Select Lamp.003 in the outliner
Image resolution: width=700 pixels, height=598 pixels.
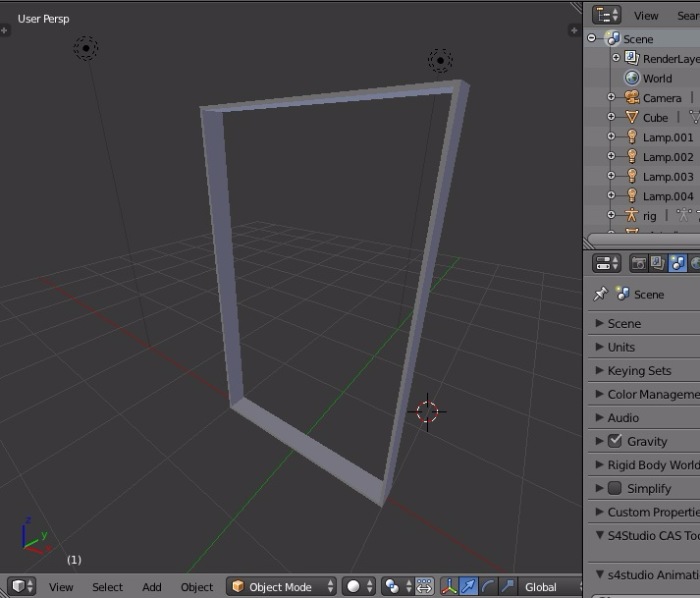[667, 176]
